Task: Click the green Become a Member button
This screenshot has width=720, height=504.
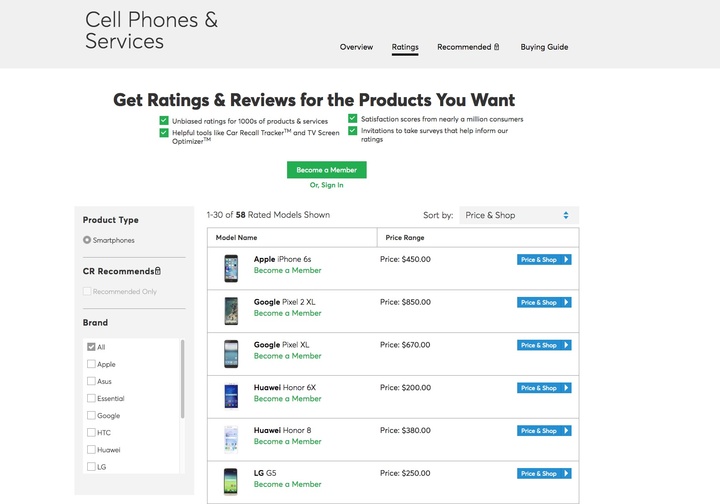Action: 326,170
